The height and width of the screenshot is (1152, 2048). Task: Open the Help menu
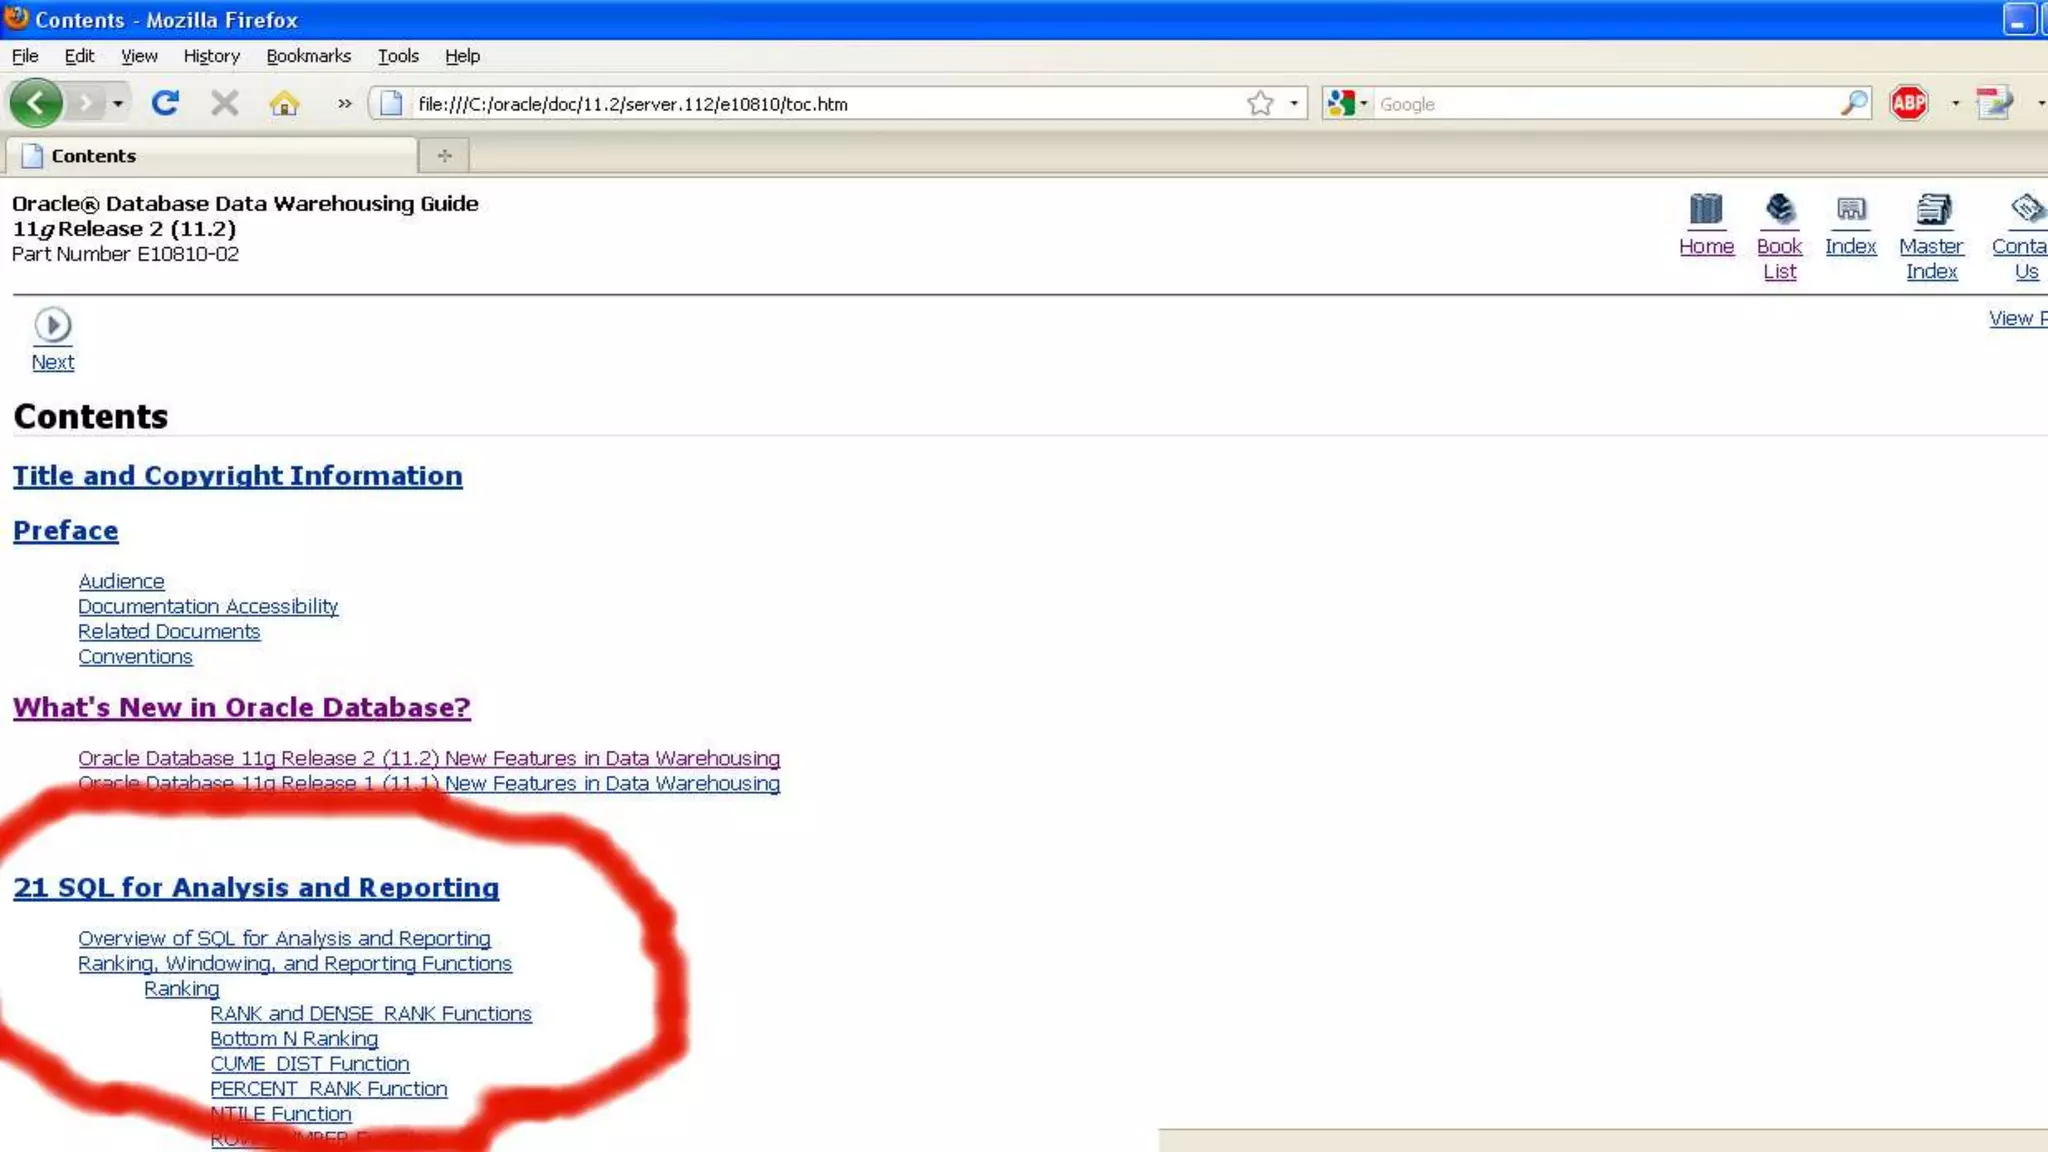462,56
